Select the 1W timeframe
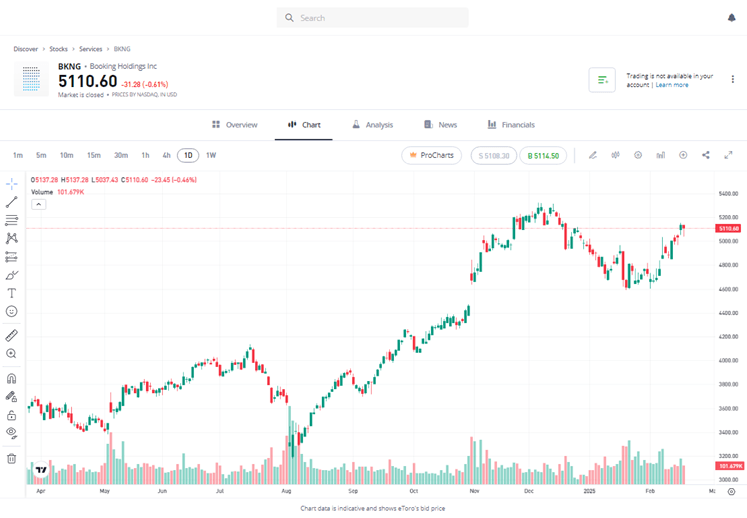This screenshot has width=747, height=518. pos(211,155)
